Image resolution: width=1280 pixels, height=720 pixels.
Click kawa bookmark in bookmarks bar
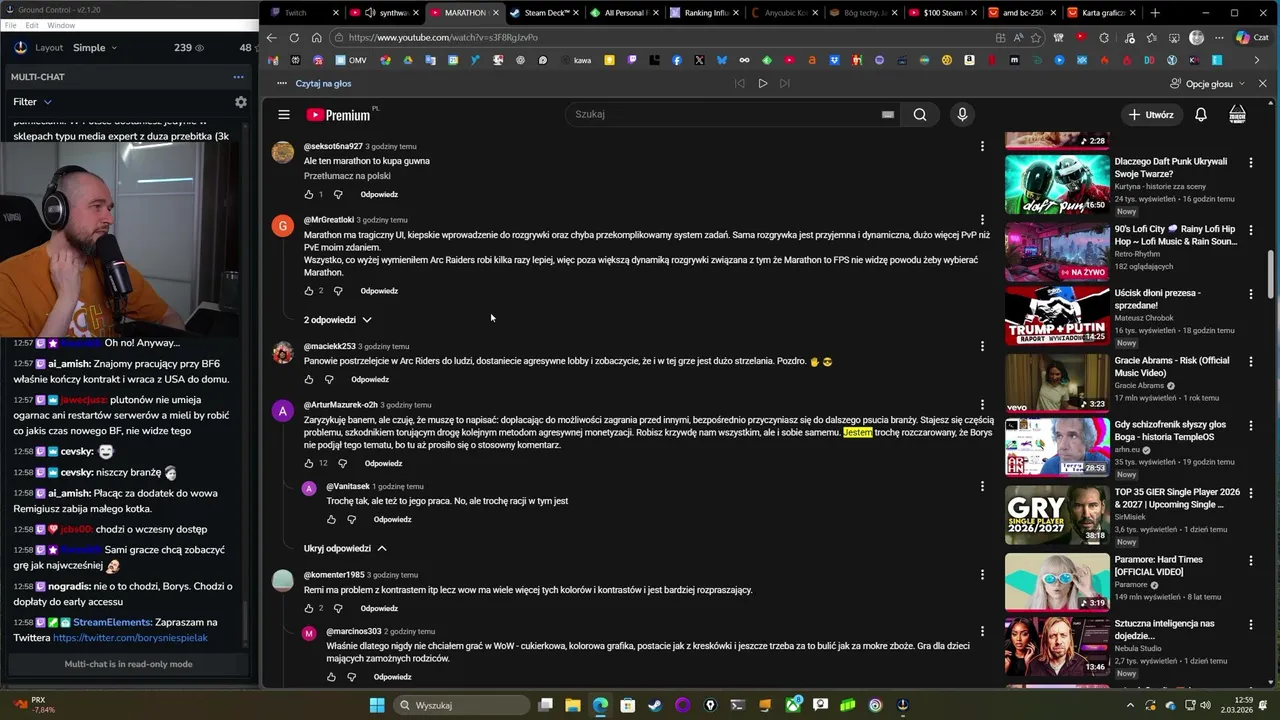[575, 60]
